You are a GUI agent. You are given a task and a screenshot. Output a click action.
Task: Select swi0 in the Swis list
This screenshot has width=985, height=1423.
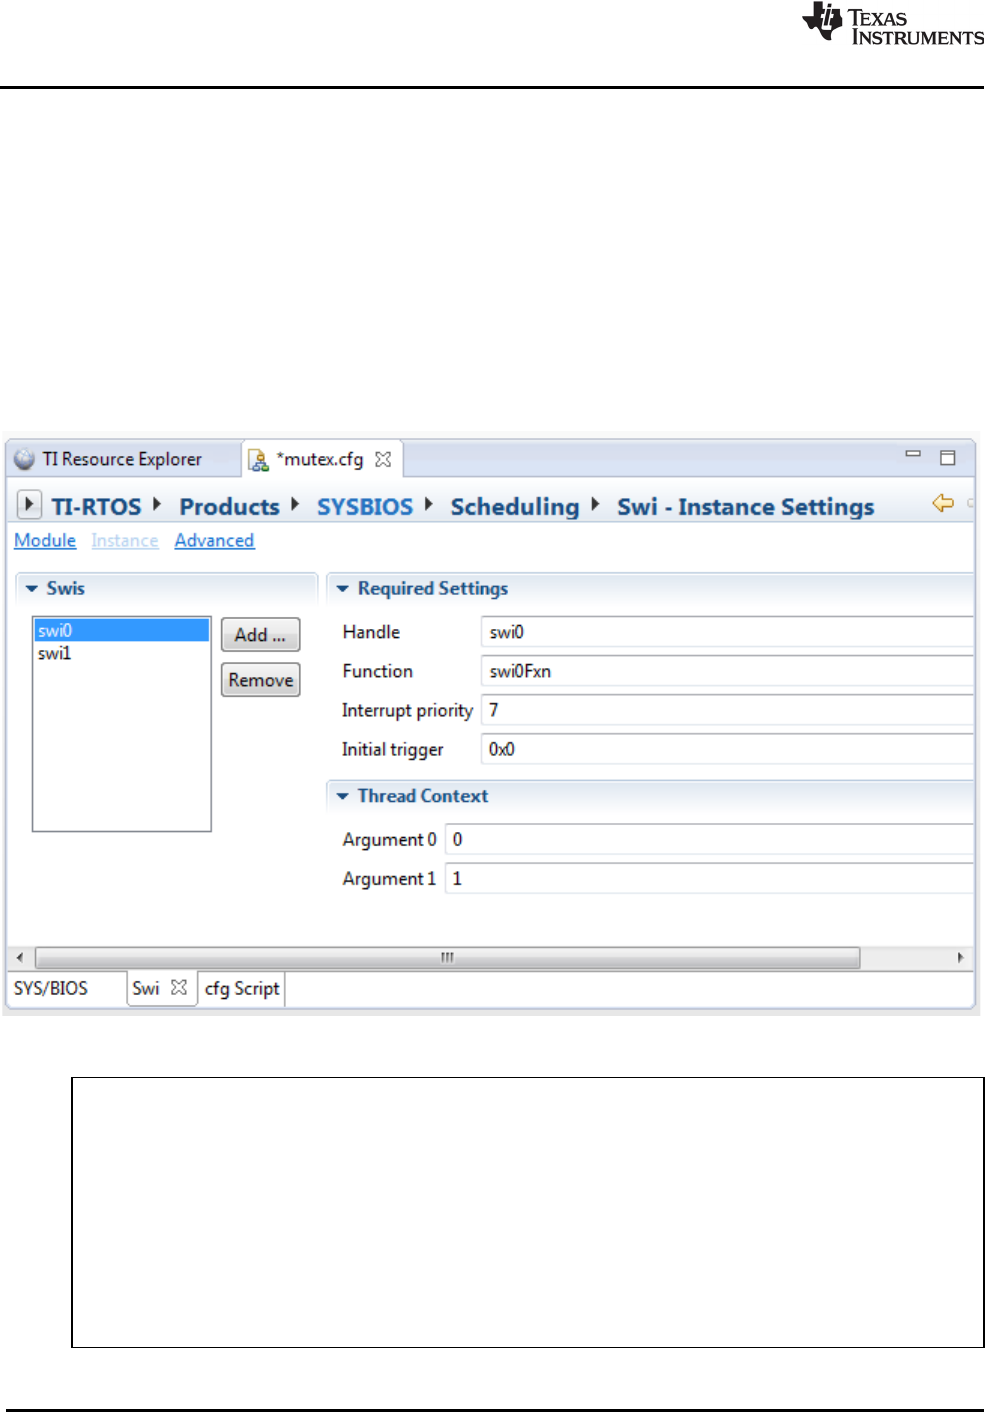122,630
